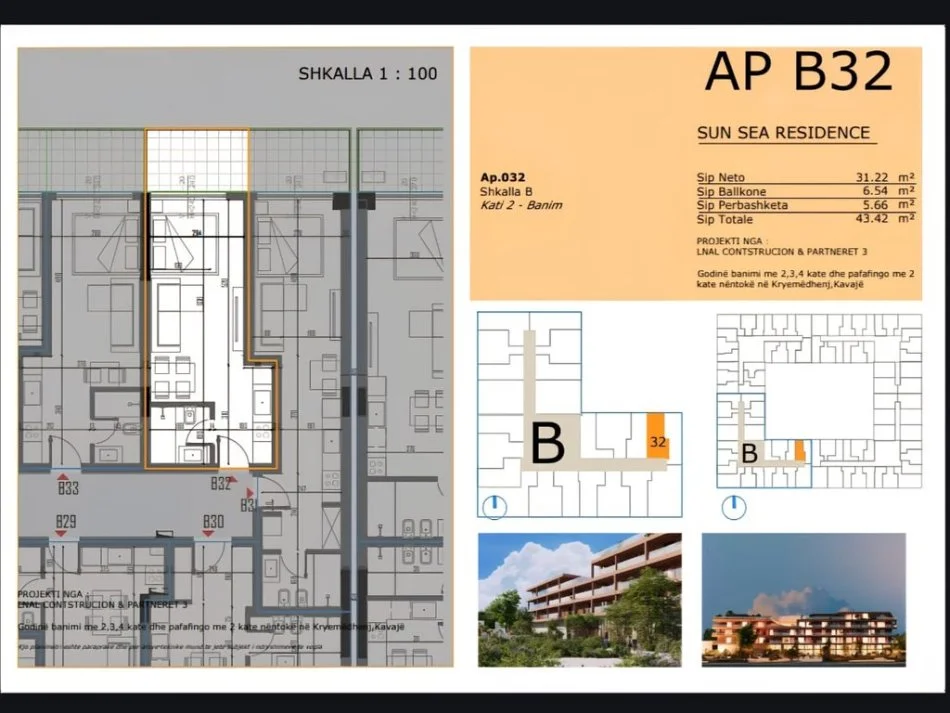Click the SUN SEA RESIDENCE heading
Image resolution: width=950 pixels, height=713 pixels.
click(x=783, y=133)
